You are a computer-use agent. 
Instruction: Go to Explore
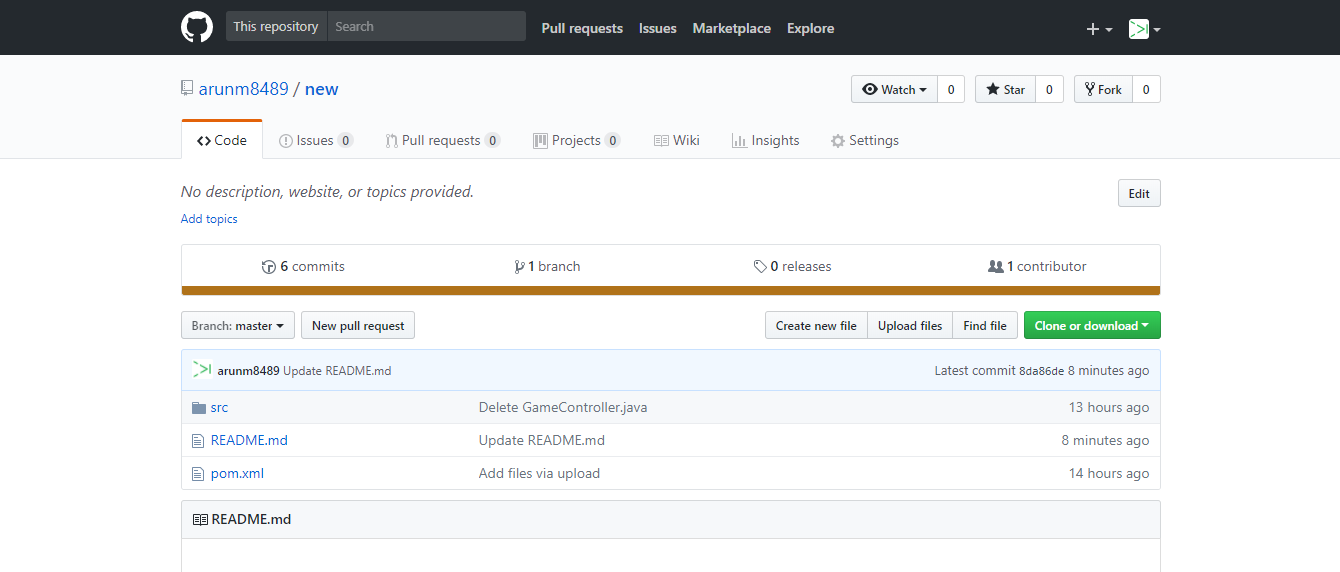click(x=810, y=28)
